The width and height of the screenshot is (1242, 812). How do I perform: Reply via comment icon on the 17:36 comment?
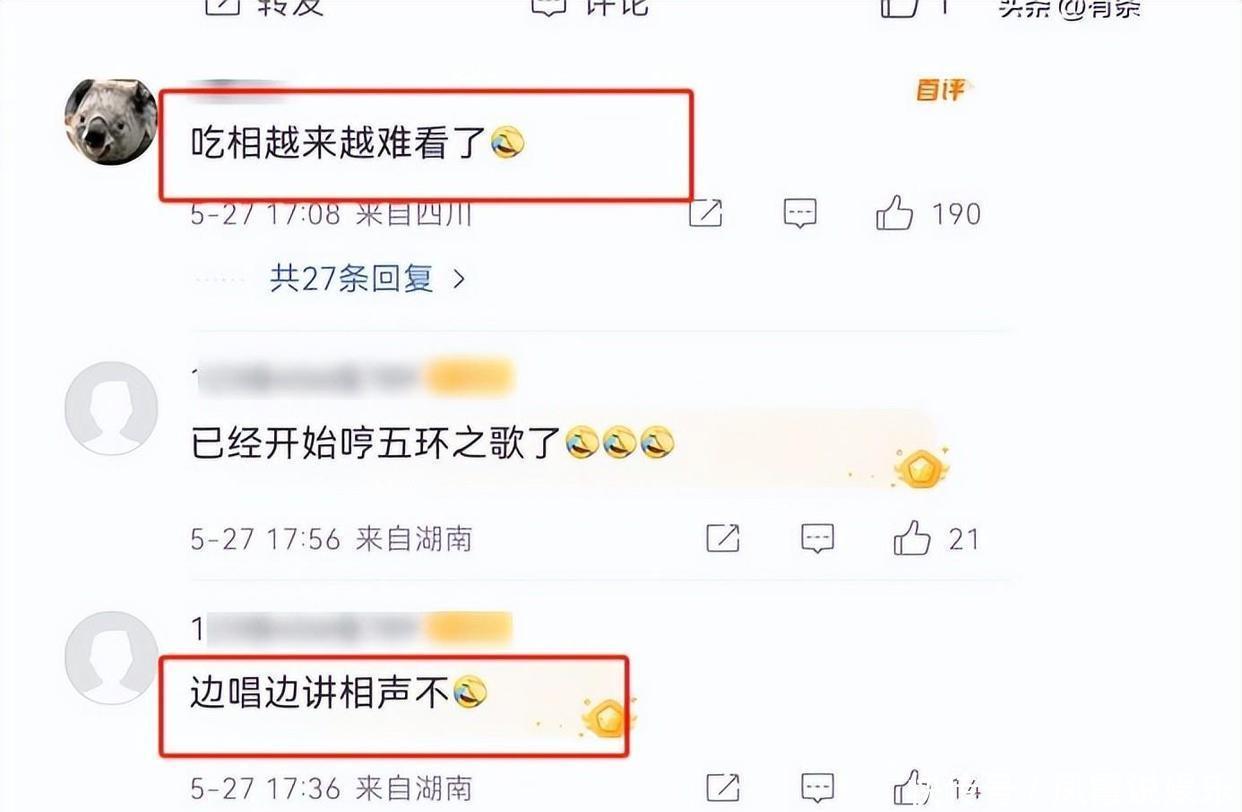coord(817,788)
